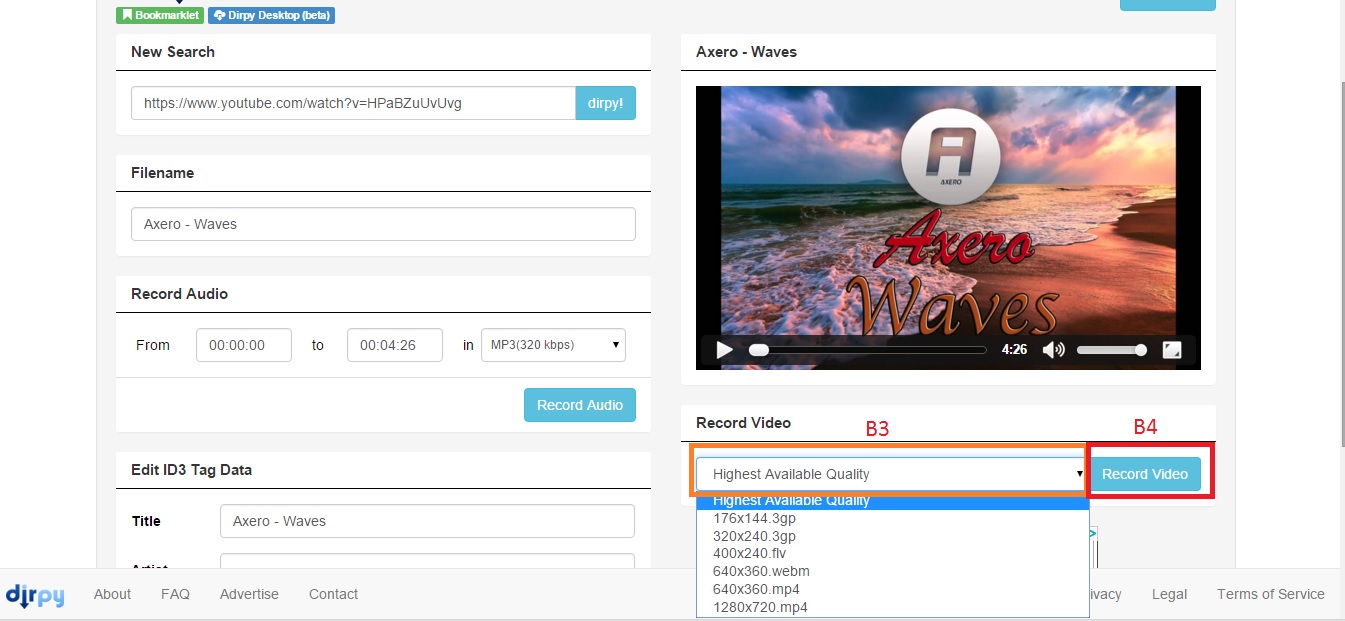The image size is (1345, 621).
Task: Expand the Highest Available Quality dropdown
Action: (x=890, y=474)
